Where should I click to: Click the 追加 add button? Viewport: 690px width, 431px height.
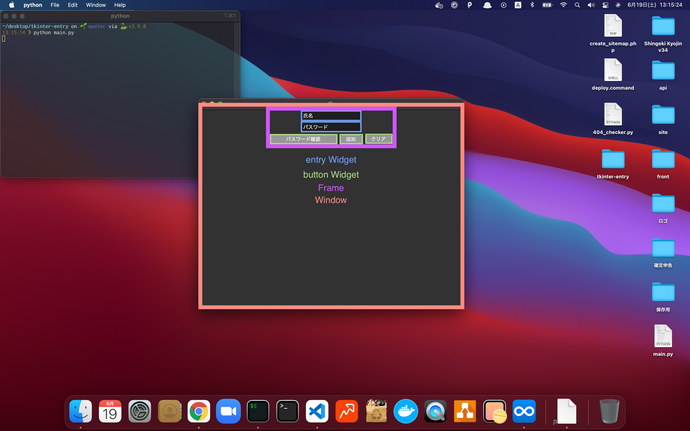[351, 139]
